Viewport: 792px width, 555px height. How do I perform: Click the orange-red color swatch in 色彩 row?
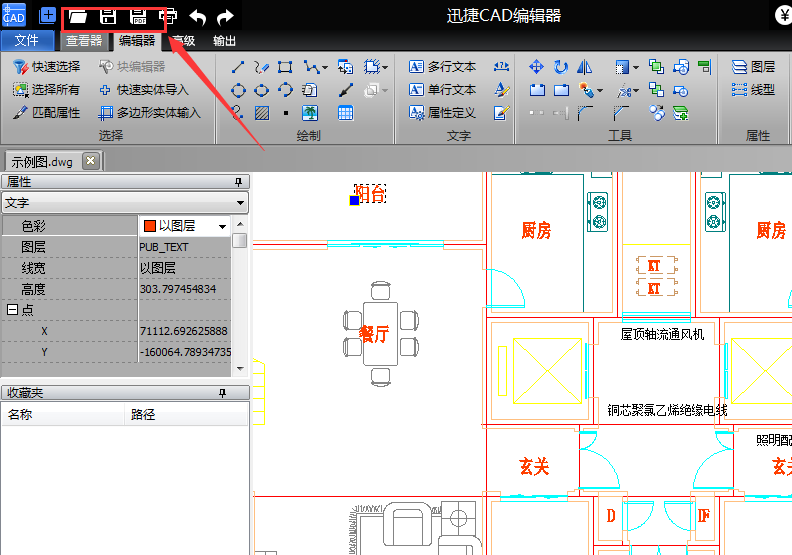[x=150, y=226]
